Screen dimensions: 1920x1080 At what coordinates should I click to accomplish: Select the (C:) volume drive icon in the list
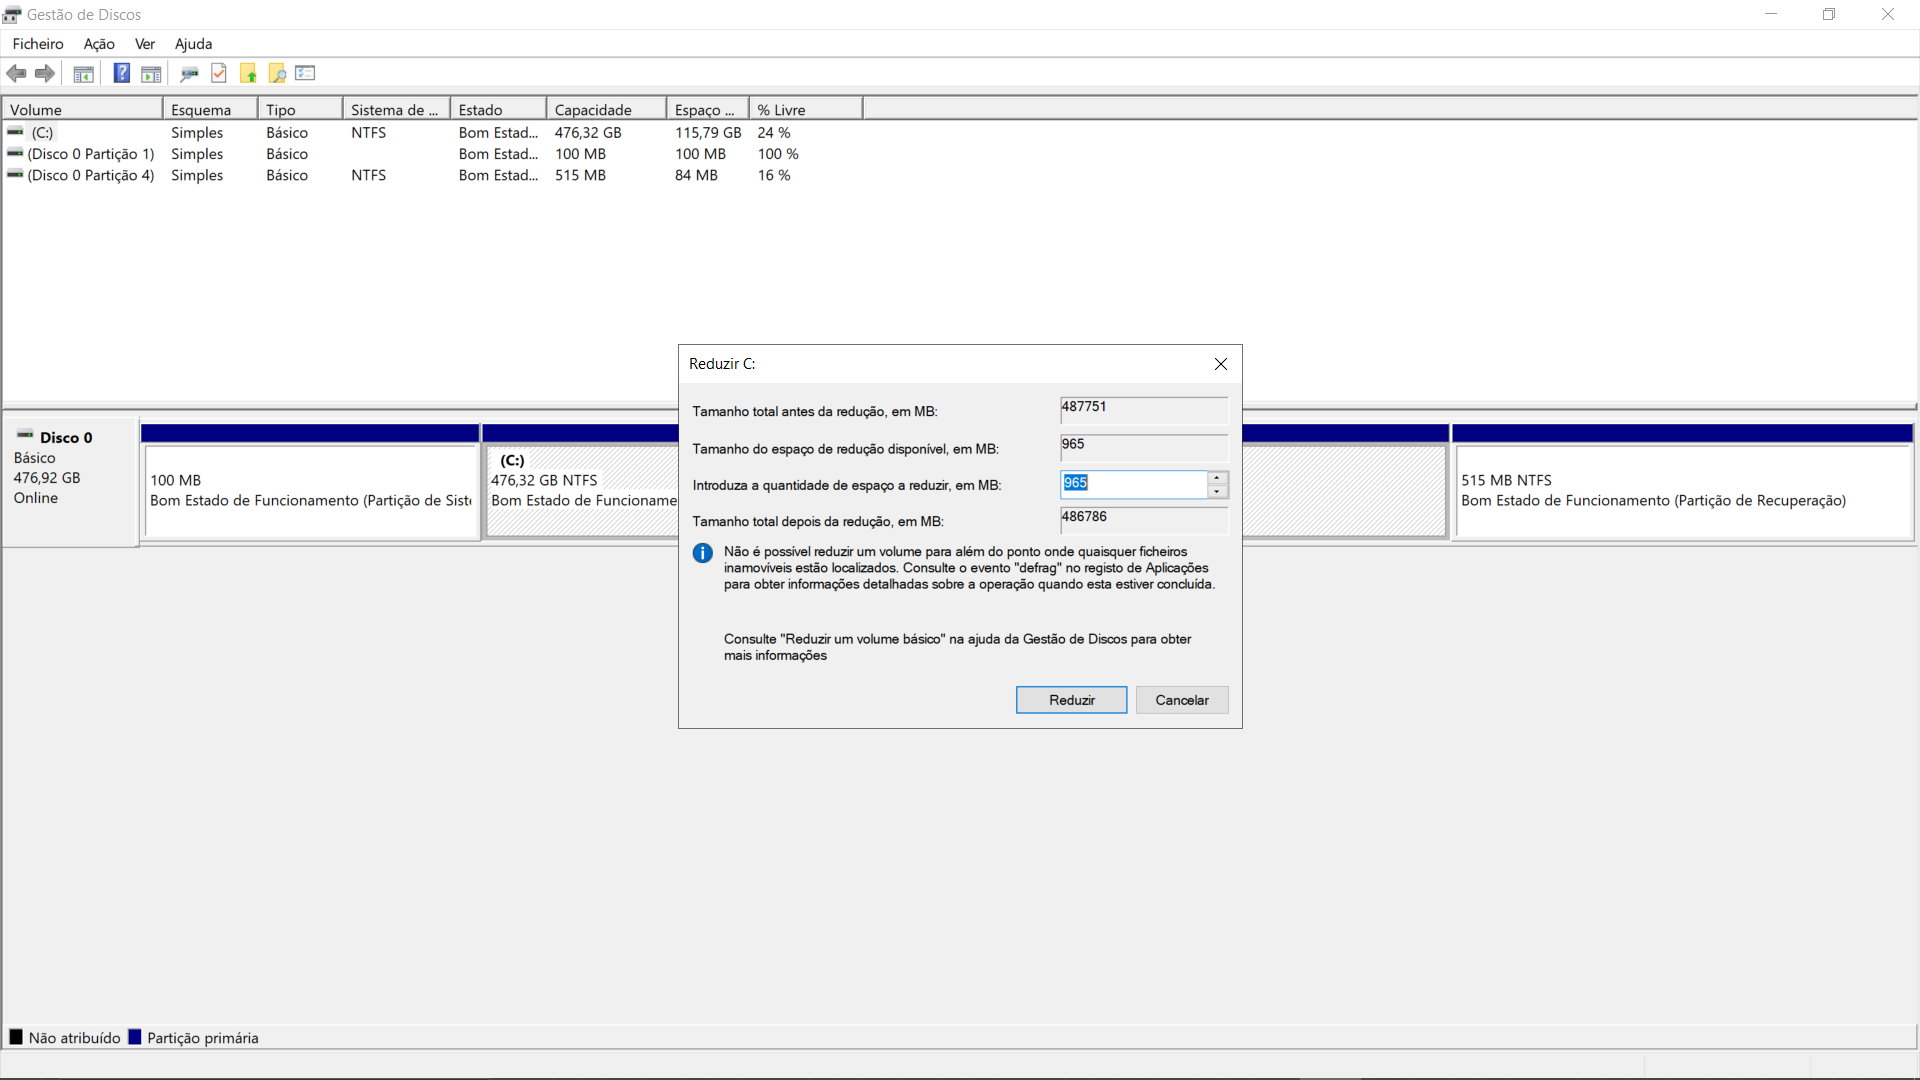(15, 132)
